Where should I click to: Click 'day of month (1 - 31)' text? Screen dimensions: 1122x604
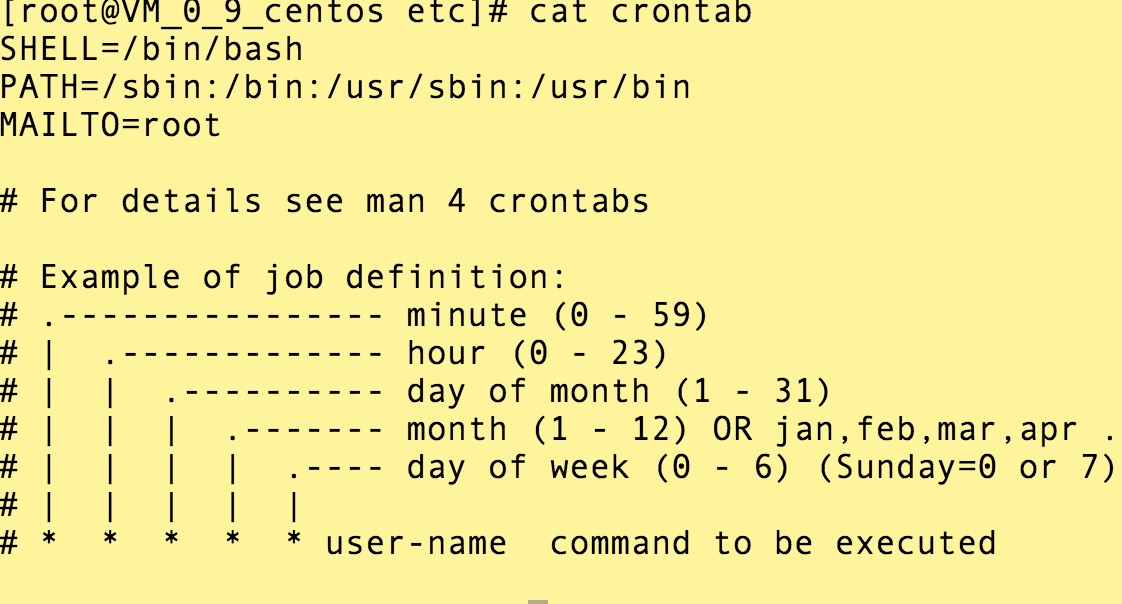coord(619,392)
